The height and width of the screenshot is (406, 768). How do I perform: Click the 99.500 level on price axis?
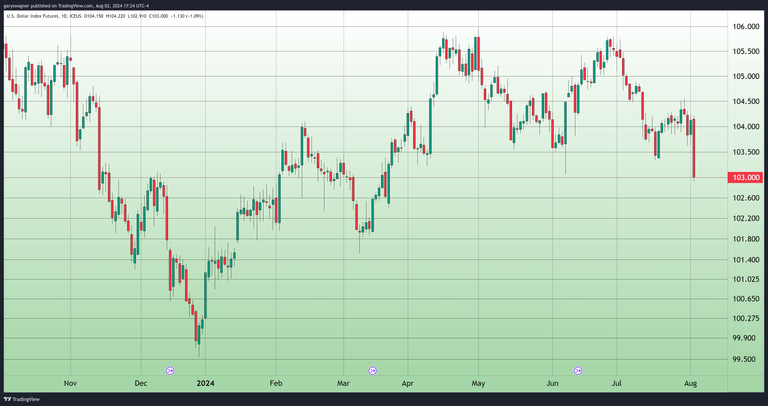pyautogui.click(x=746, y=360)
